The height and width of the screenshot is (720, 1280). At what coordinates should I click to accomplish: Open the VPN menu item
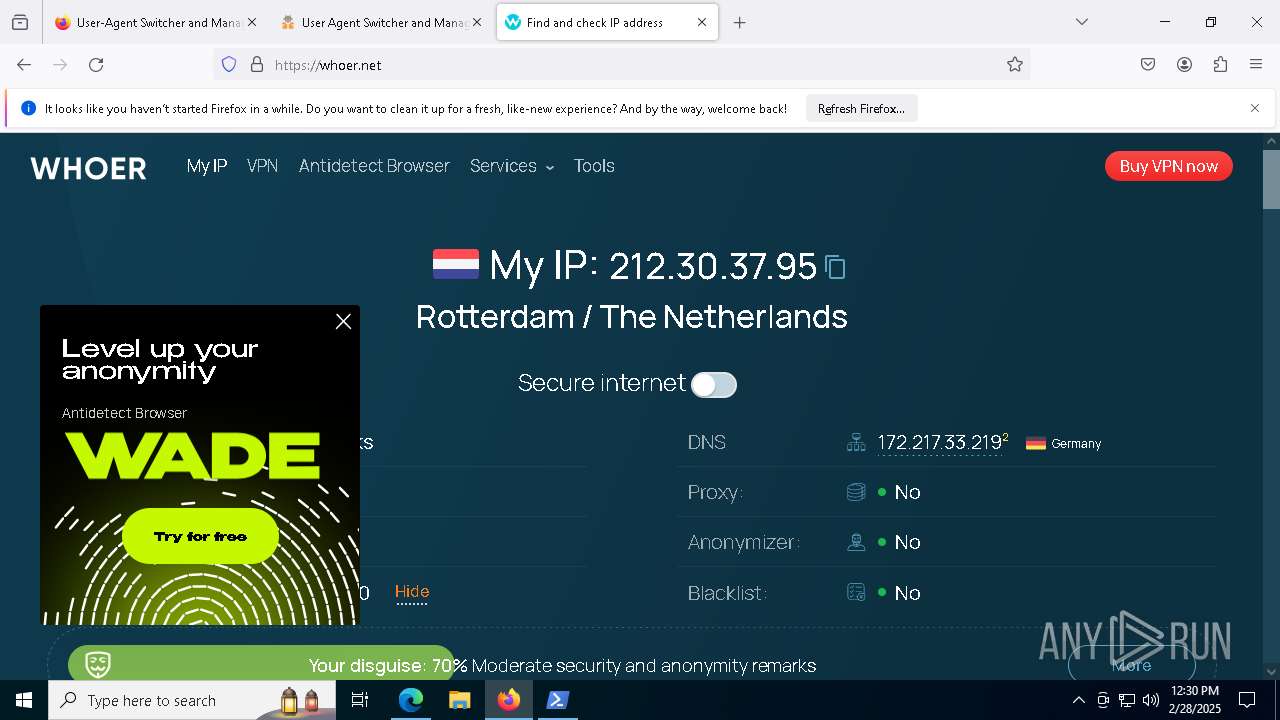pos(262,166)
